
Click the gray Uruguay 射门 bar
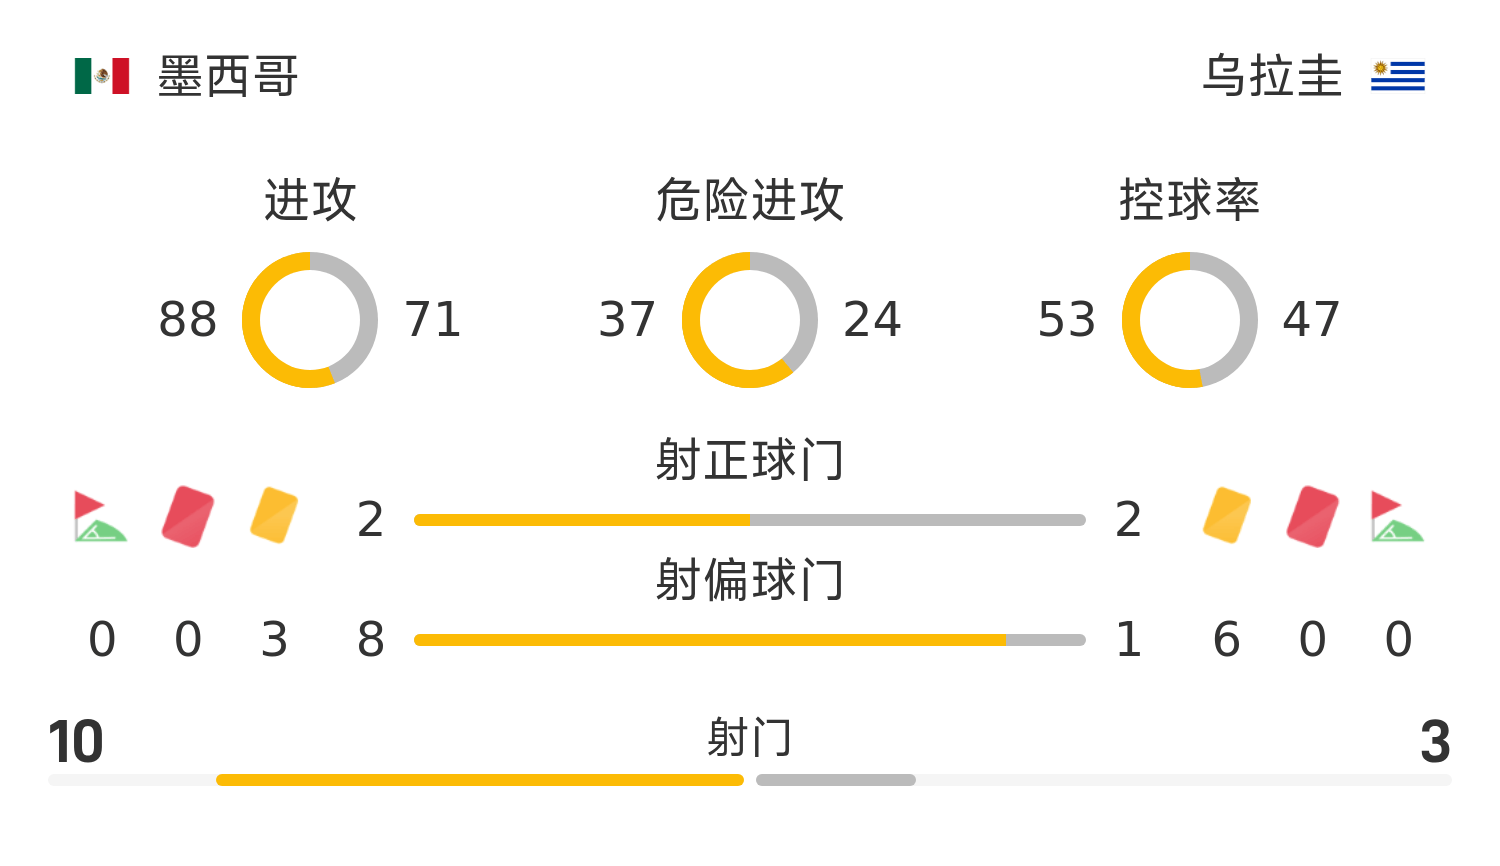pyautogui.click(x=836, y=780)
